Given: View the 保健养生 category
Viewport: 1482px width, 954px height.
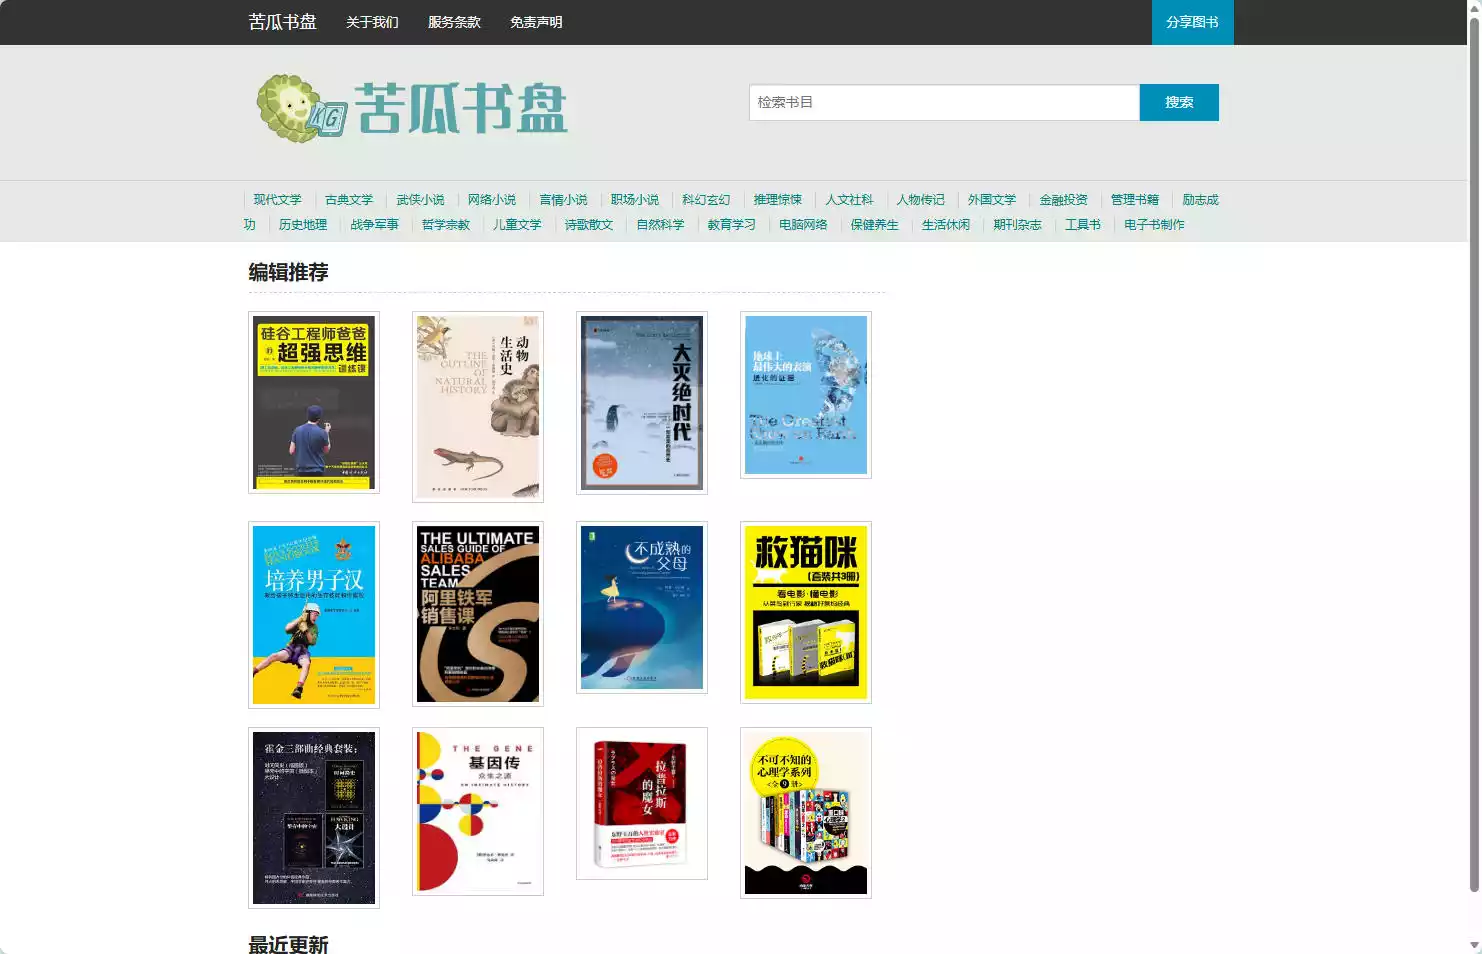Looking at the screenshot, I should coord(875,225).
